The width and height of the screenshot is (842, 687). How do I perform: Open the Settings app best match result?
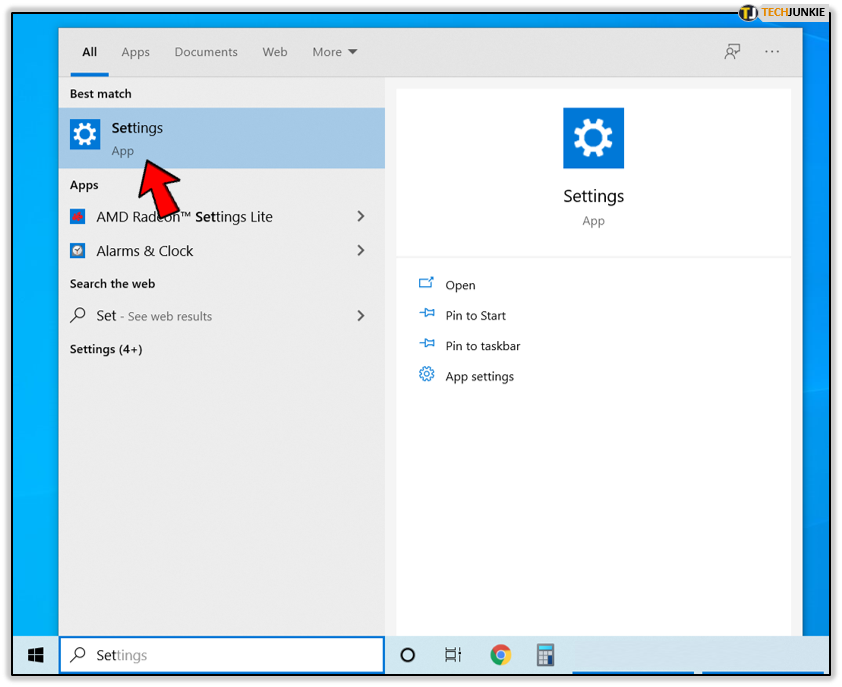(x=222, y=138)
